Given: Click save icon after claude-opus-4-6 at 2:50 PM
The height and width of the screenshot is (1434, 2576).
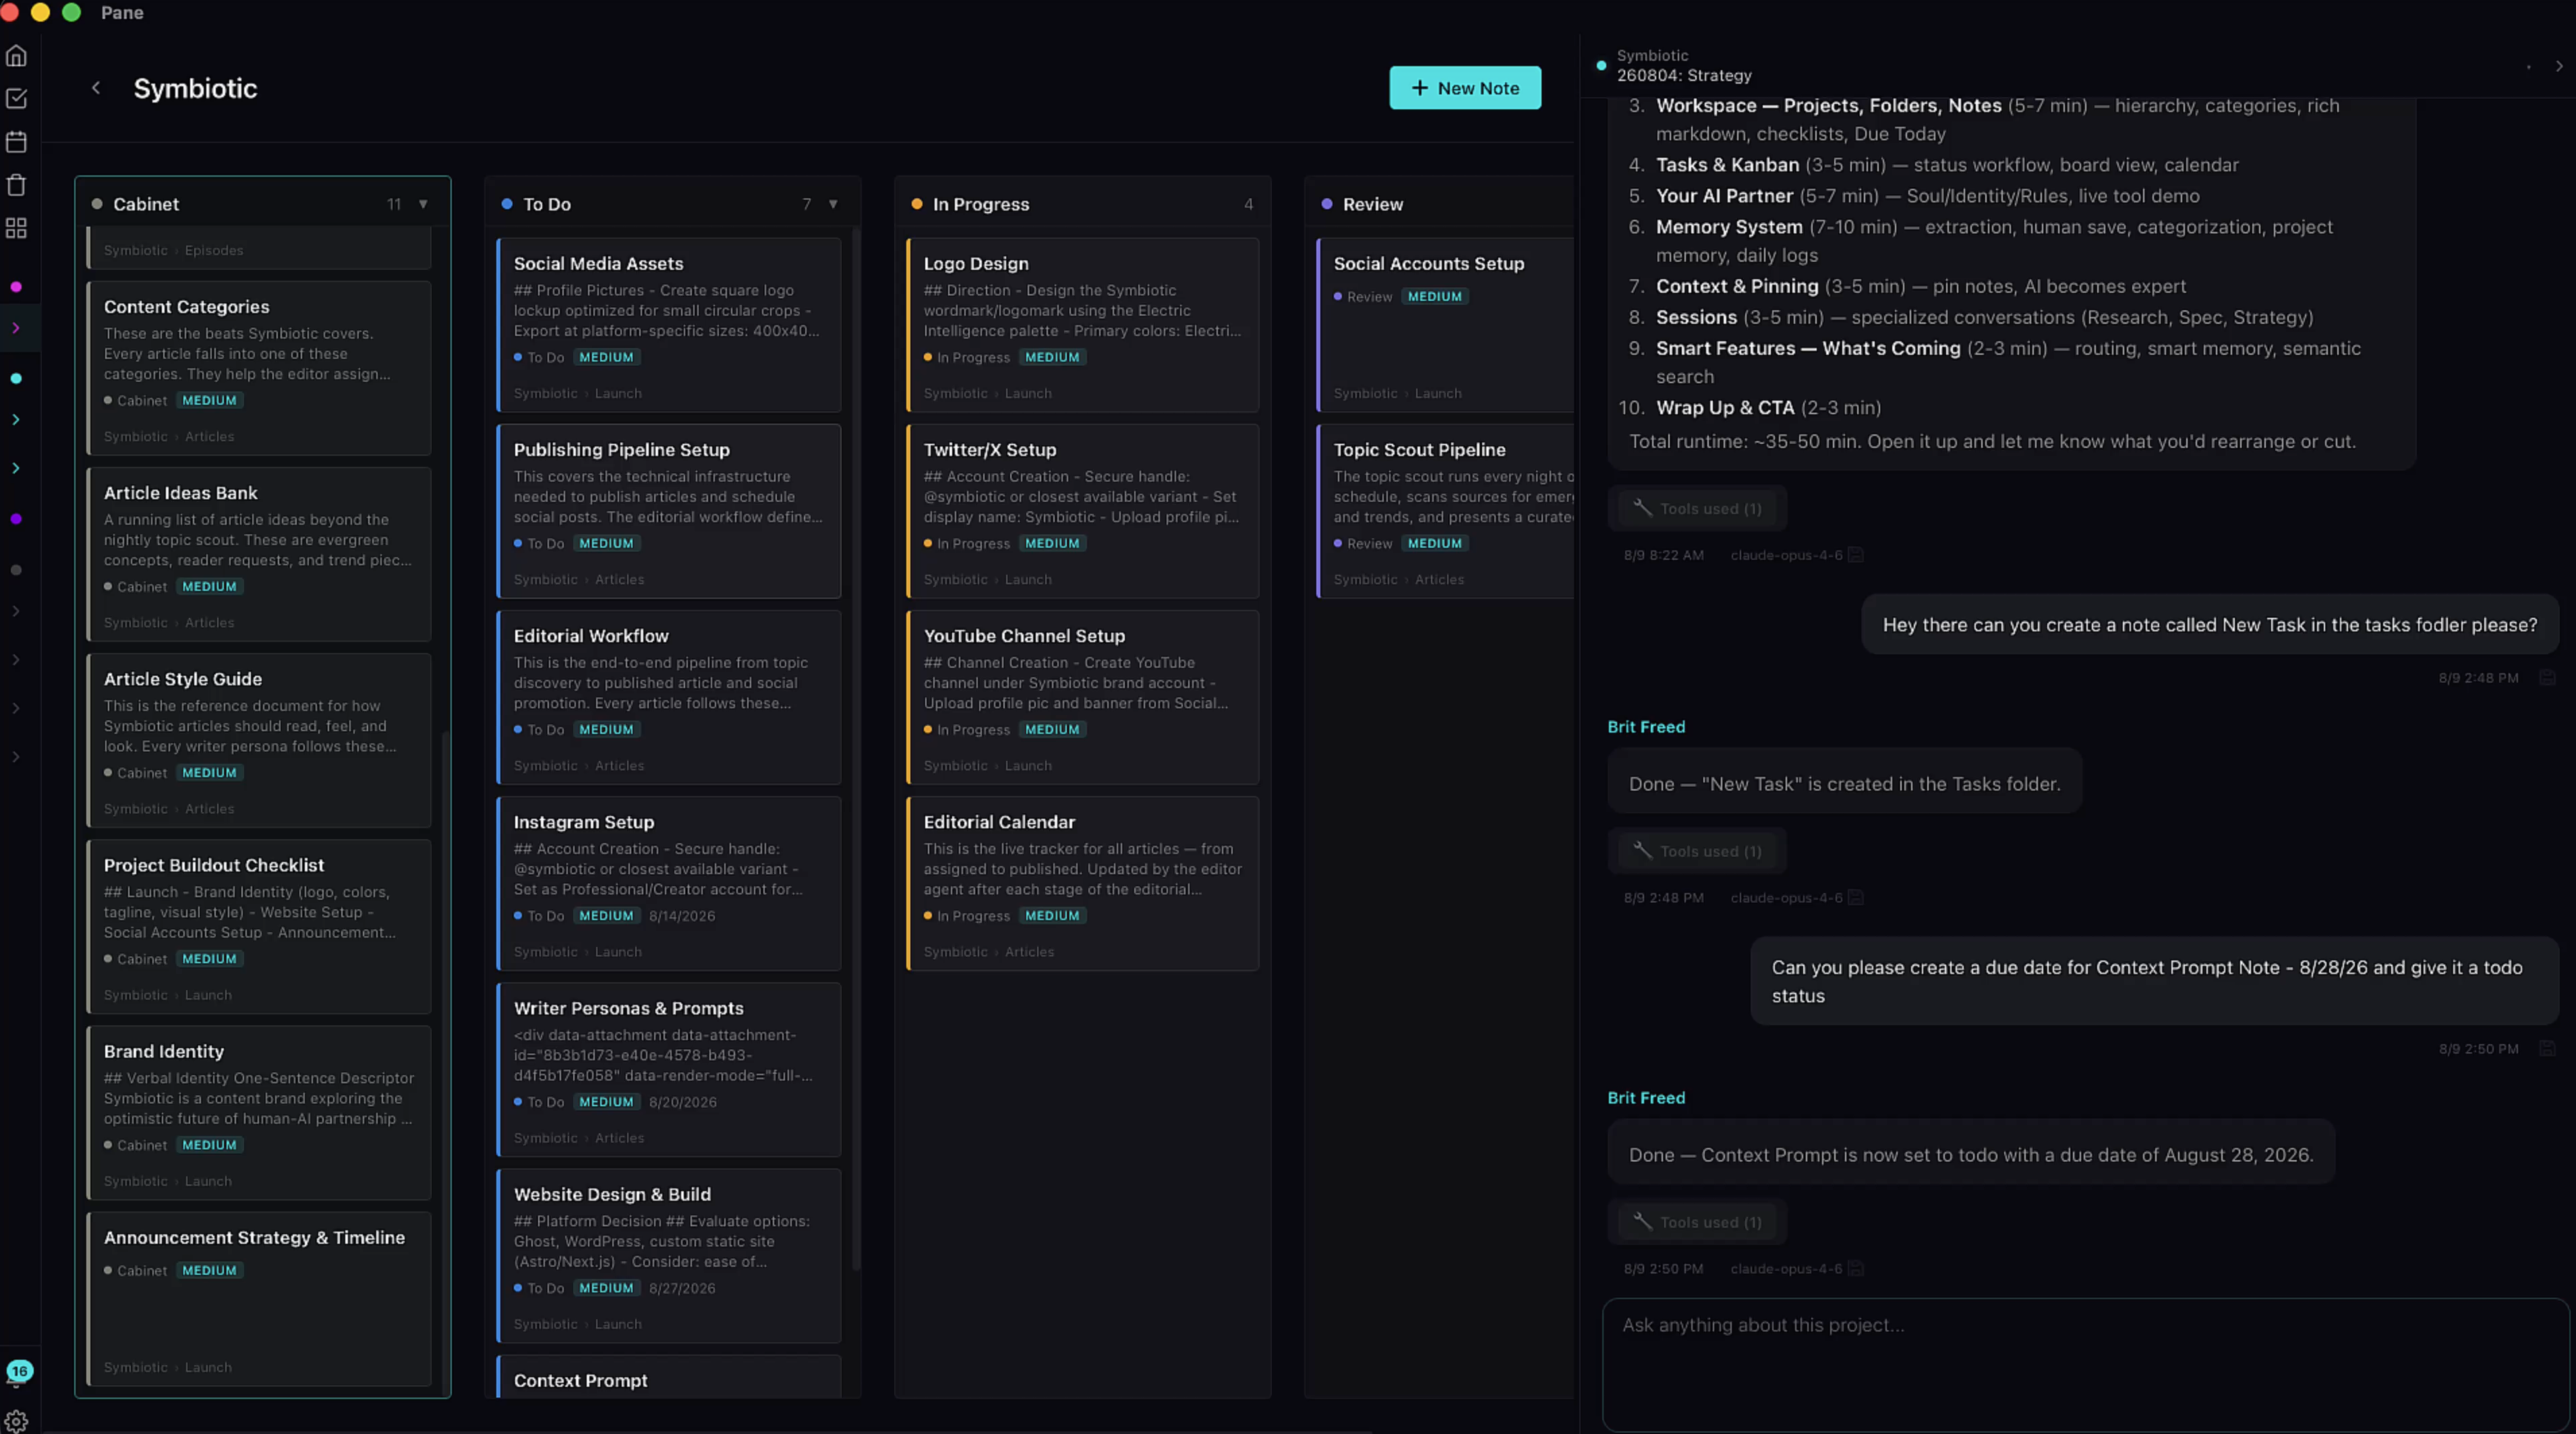Looking at the screenshot, I should tap(1856, 1269).
